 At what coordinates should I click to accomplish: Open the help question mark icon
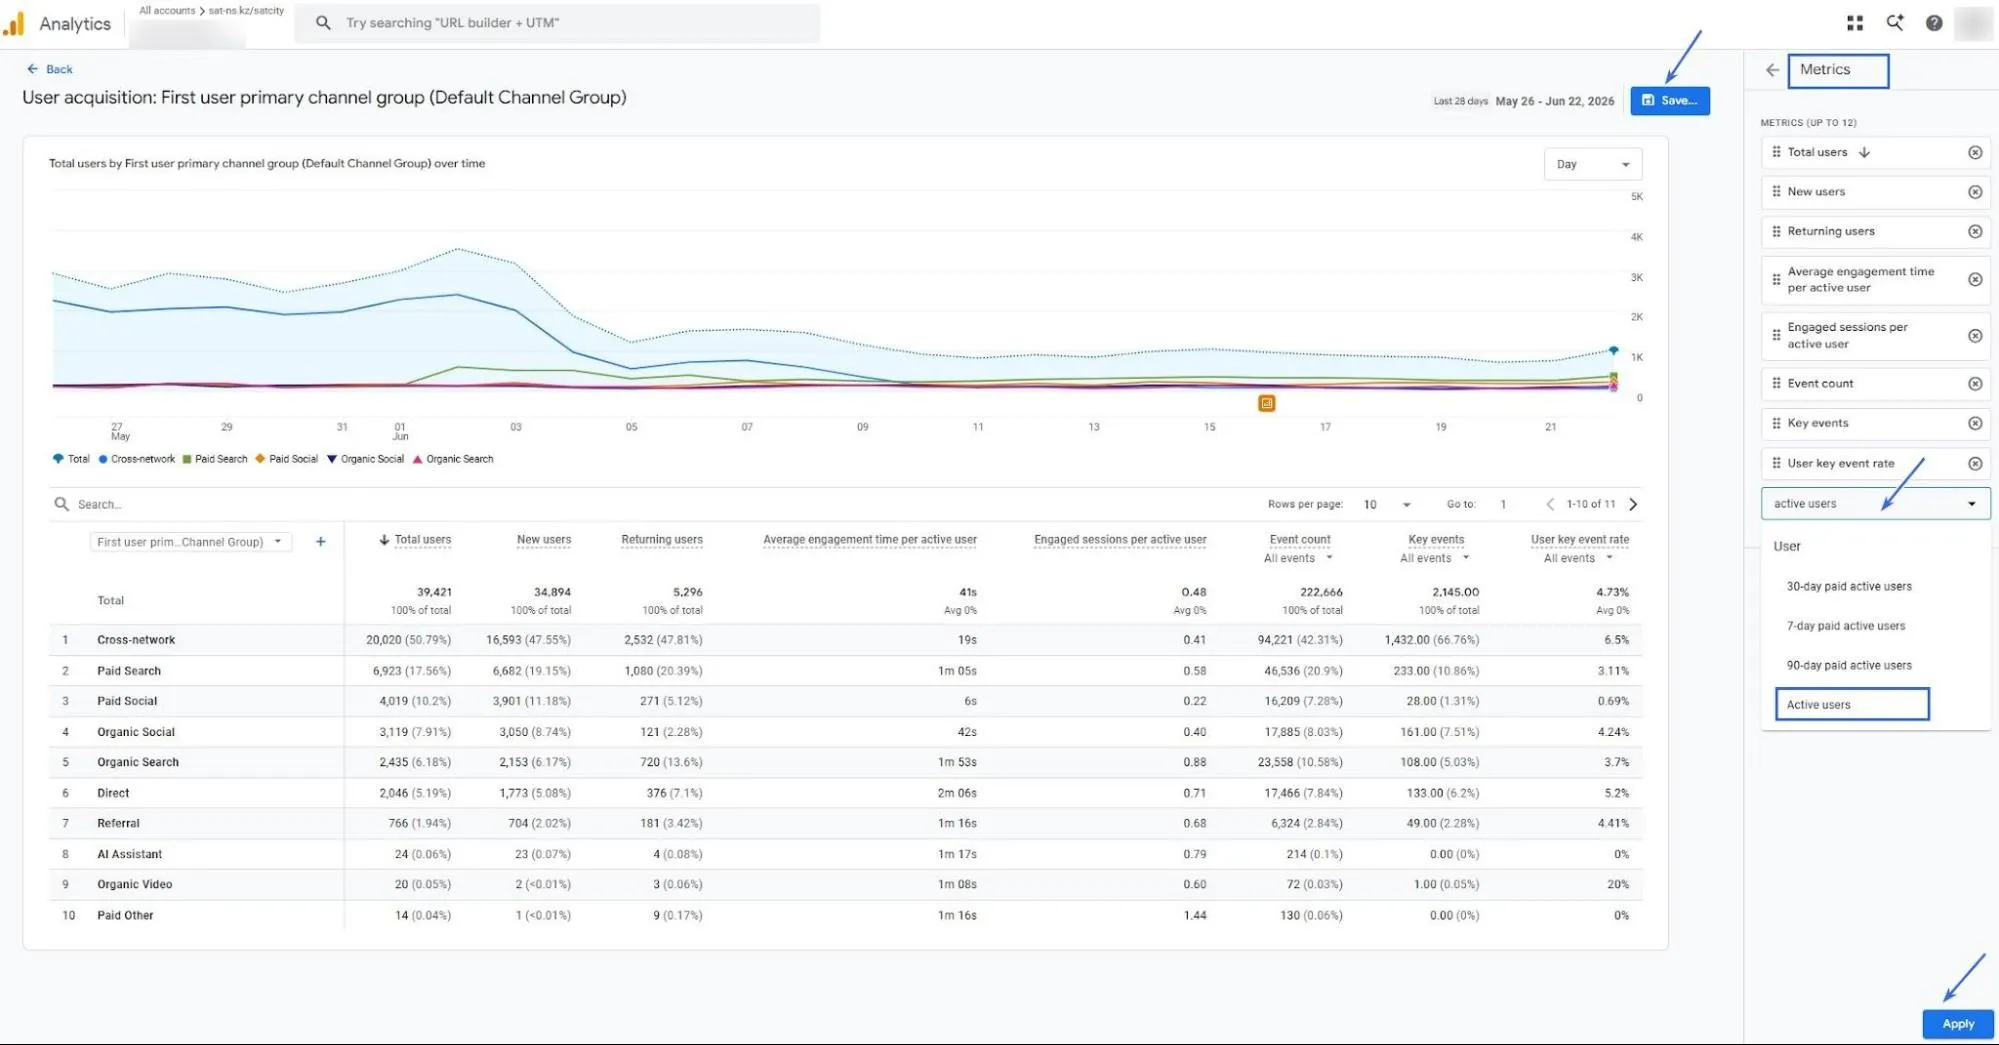coord(1934,23)
